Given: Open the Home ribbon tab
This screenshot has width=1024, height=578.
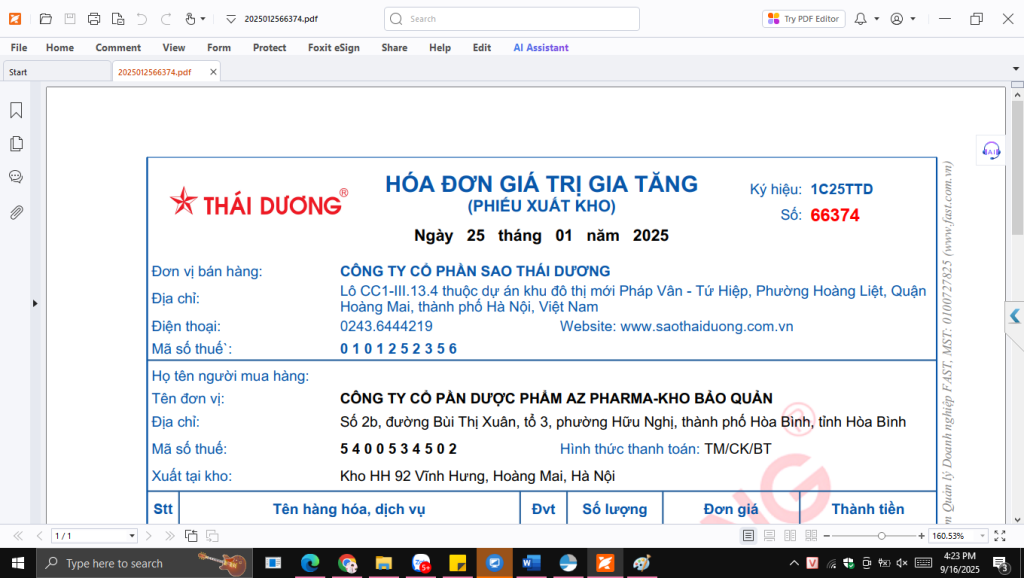Looking at the screenshot, I should [59, 48].
